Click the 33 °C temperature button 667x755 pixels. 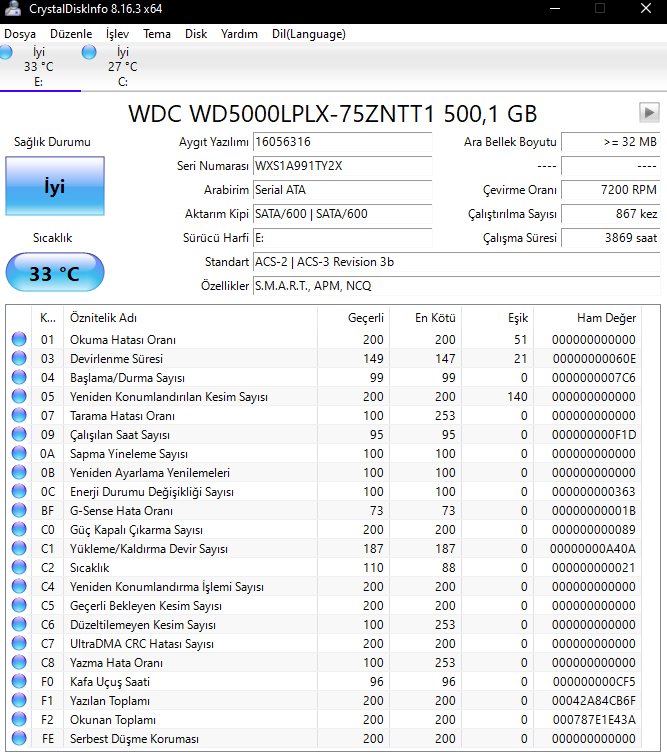[x=55, y=273]
